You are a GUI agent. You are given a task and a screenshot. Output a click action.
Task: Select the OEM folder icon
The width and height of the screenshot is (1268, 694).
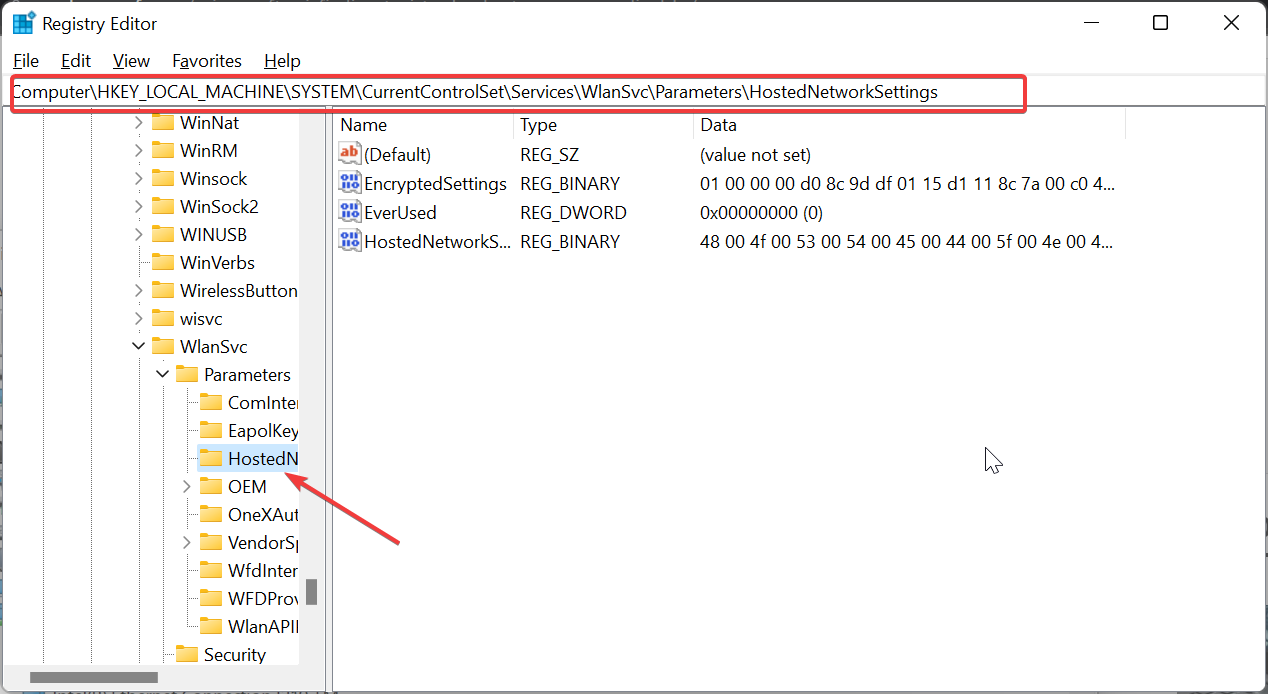pyautogui.click(x=211, y=487)
